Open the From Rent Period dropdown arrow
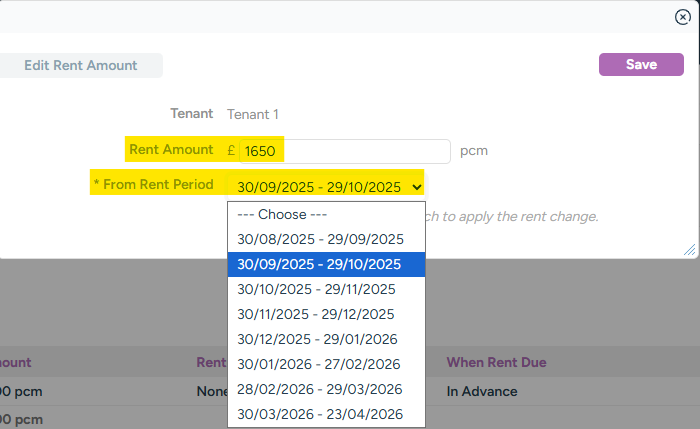The image size is (700, 429). tap(416, 187)
